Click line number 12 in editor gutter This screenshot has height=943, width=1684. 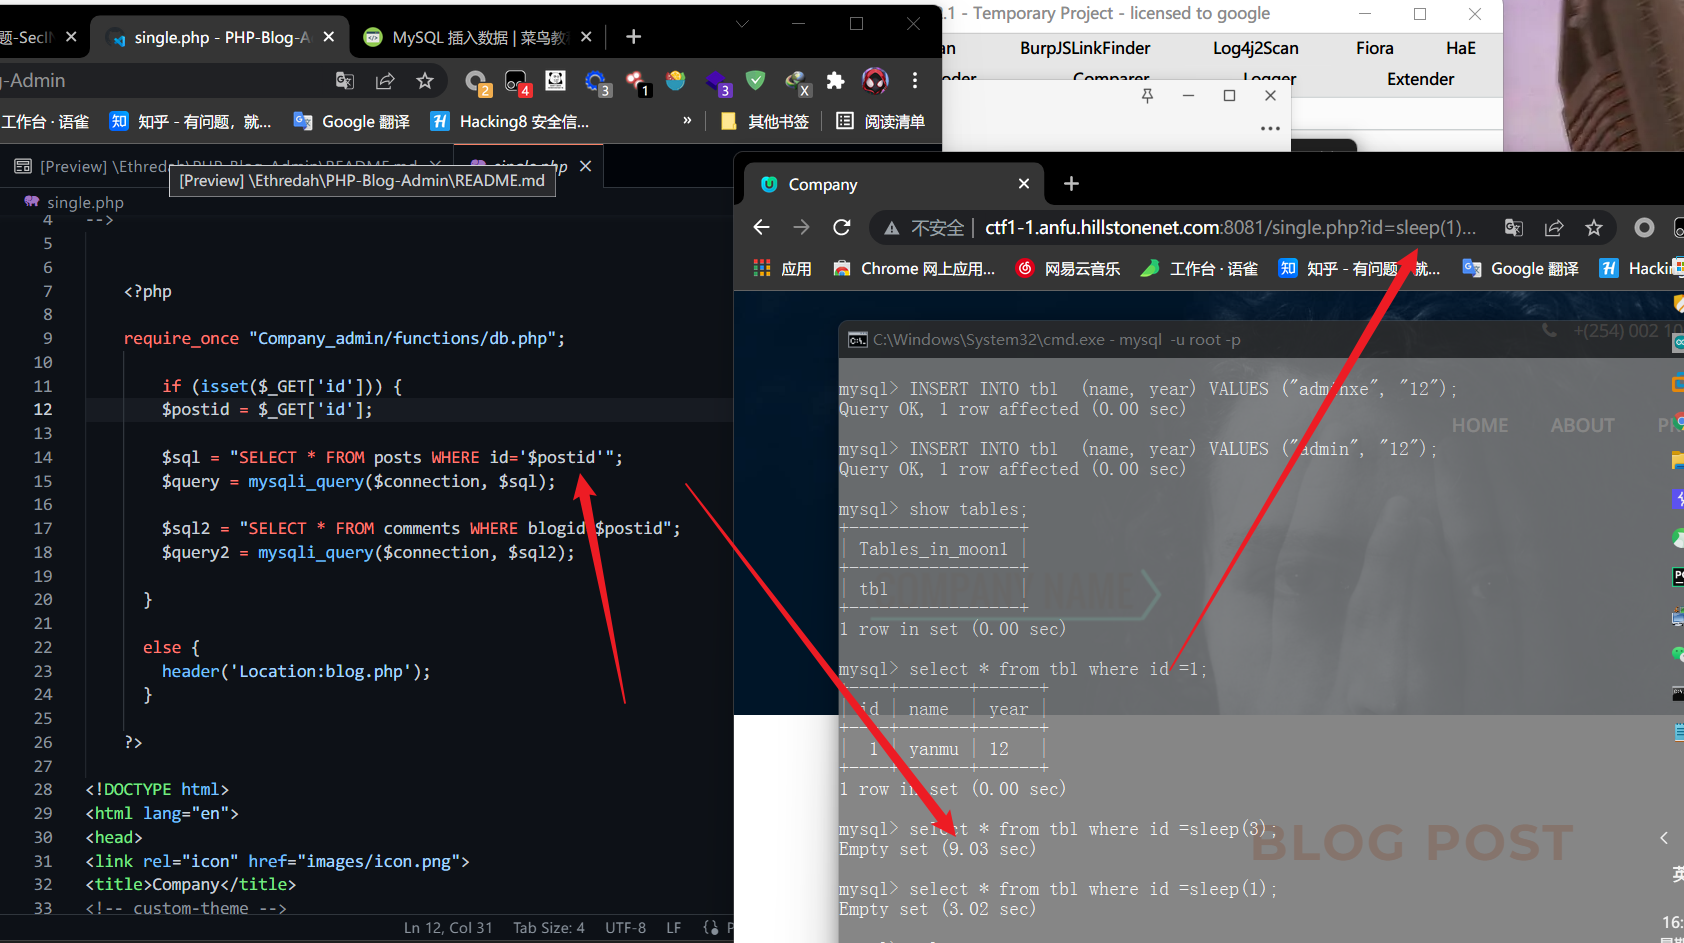[43, 409]
